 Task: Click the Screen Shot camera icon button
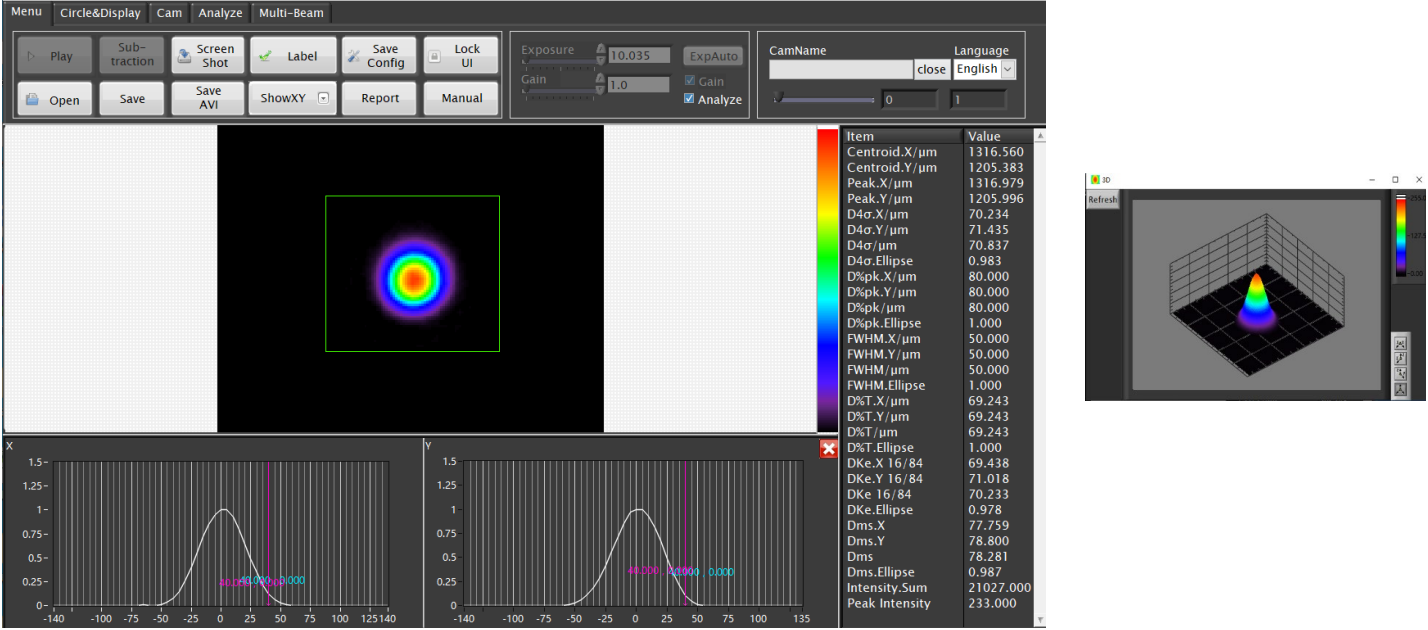click(x=206, y=56)
